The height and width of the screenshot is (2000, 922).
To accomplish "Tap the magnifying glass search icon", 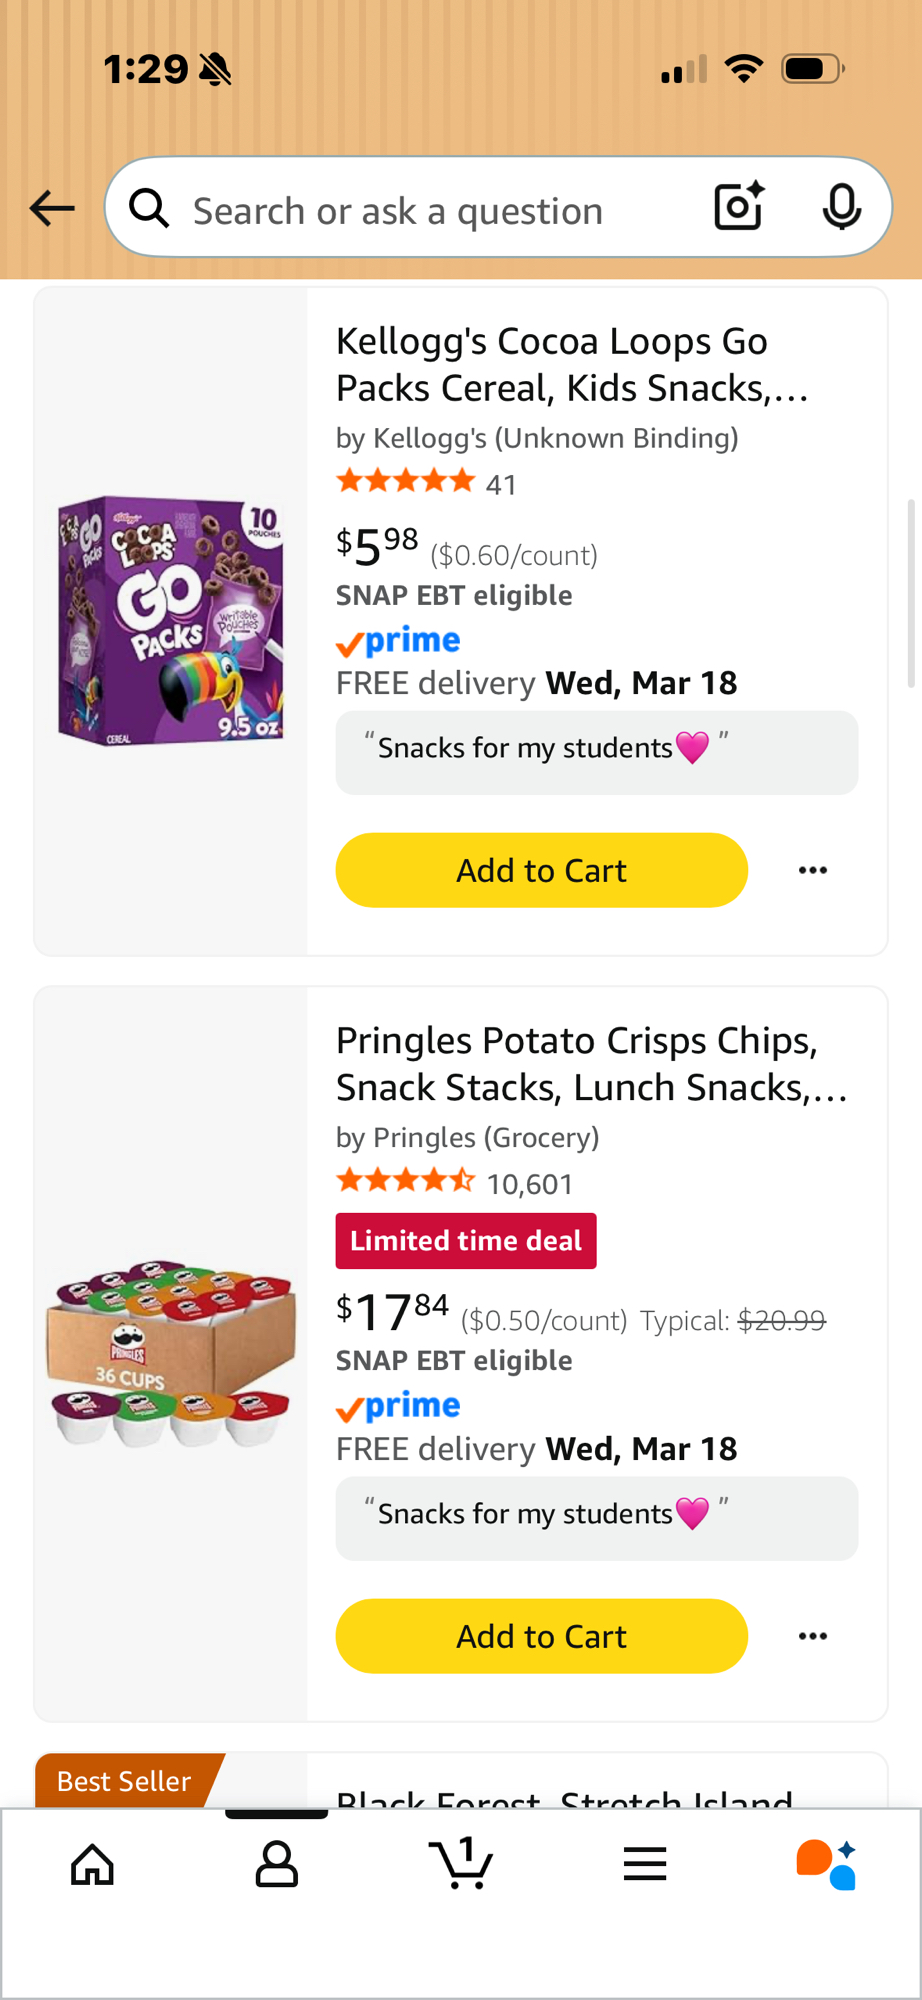I will (x=149, y=208).
